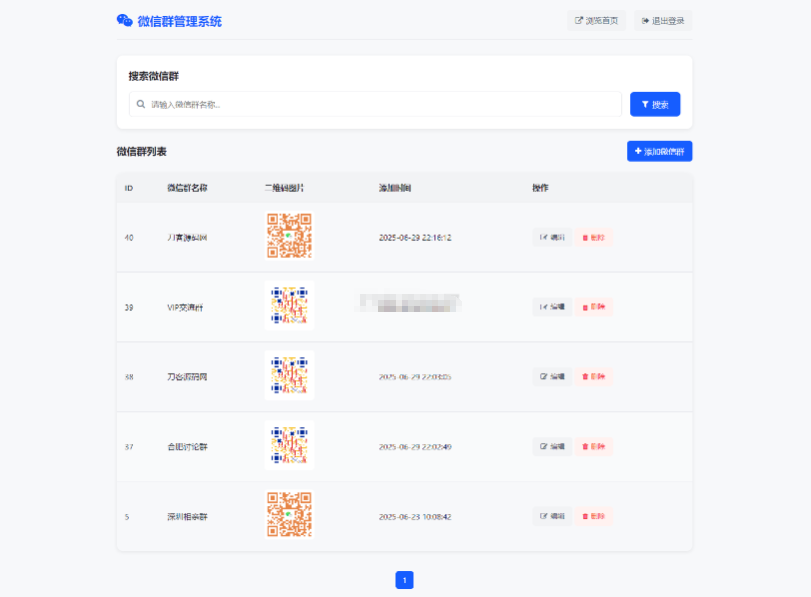This screenshot has height=597, width=811.
Task: Click 退出登录 to log out
Action: (x=662, y=20)
